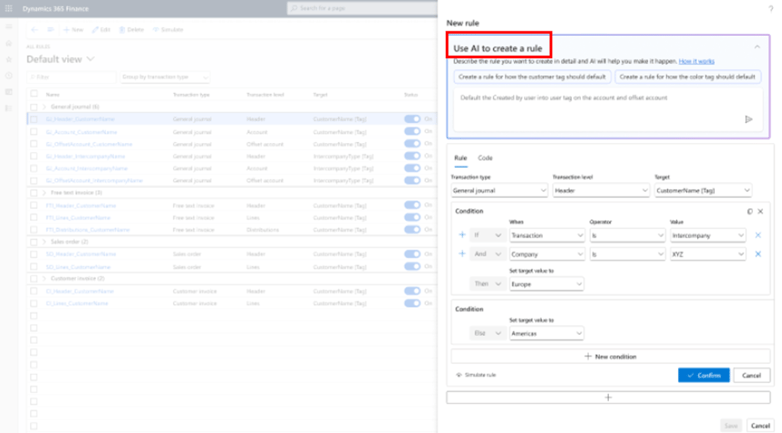Open the Transaction level Header dropdown

[600, 191]
